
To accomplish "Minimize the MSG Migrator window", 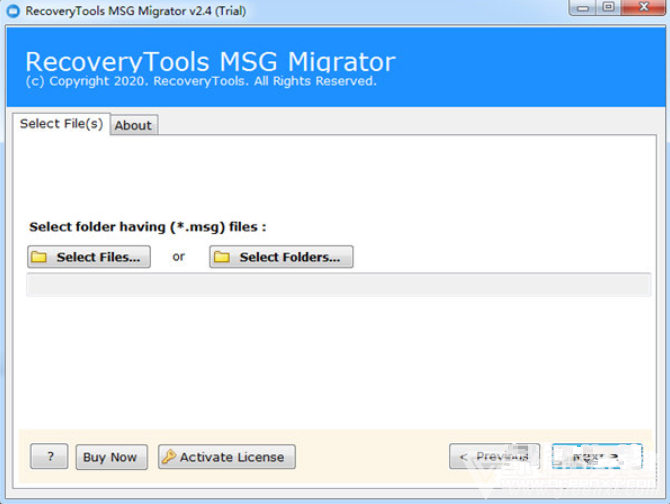I will [x=582, y=8].
